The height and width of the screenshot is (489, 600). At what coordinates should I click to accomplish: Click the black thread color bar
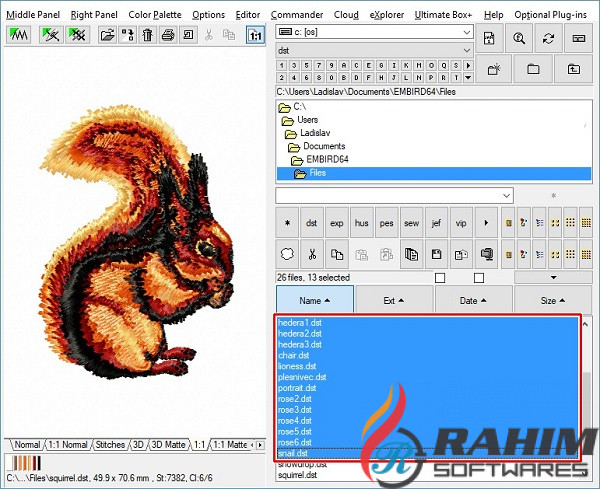coord(39,463)
